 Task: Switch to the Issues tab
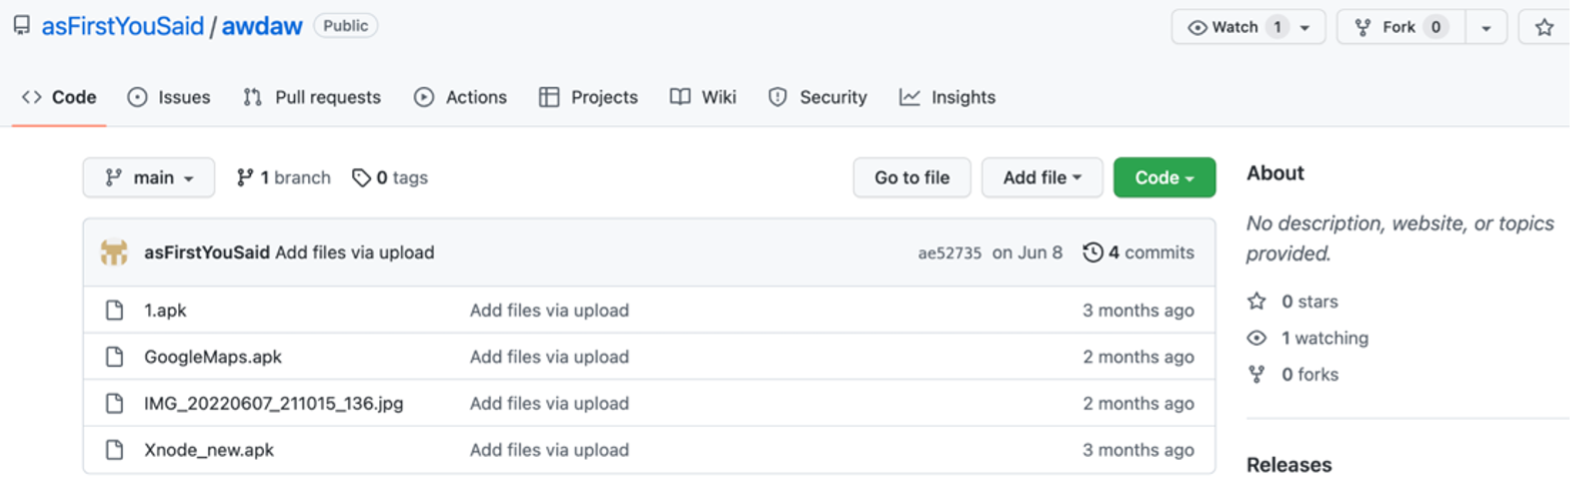point(169,97)
